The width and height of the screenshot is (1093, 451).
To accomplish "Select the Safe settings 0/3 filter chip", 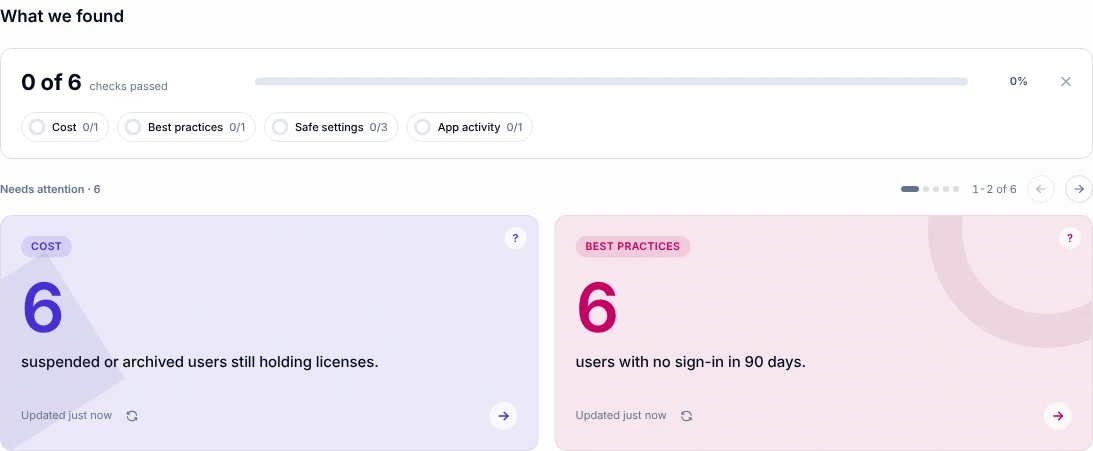I will click(x=331, y=128).
